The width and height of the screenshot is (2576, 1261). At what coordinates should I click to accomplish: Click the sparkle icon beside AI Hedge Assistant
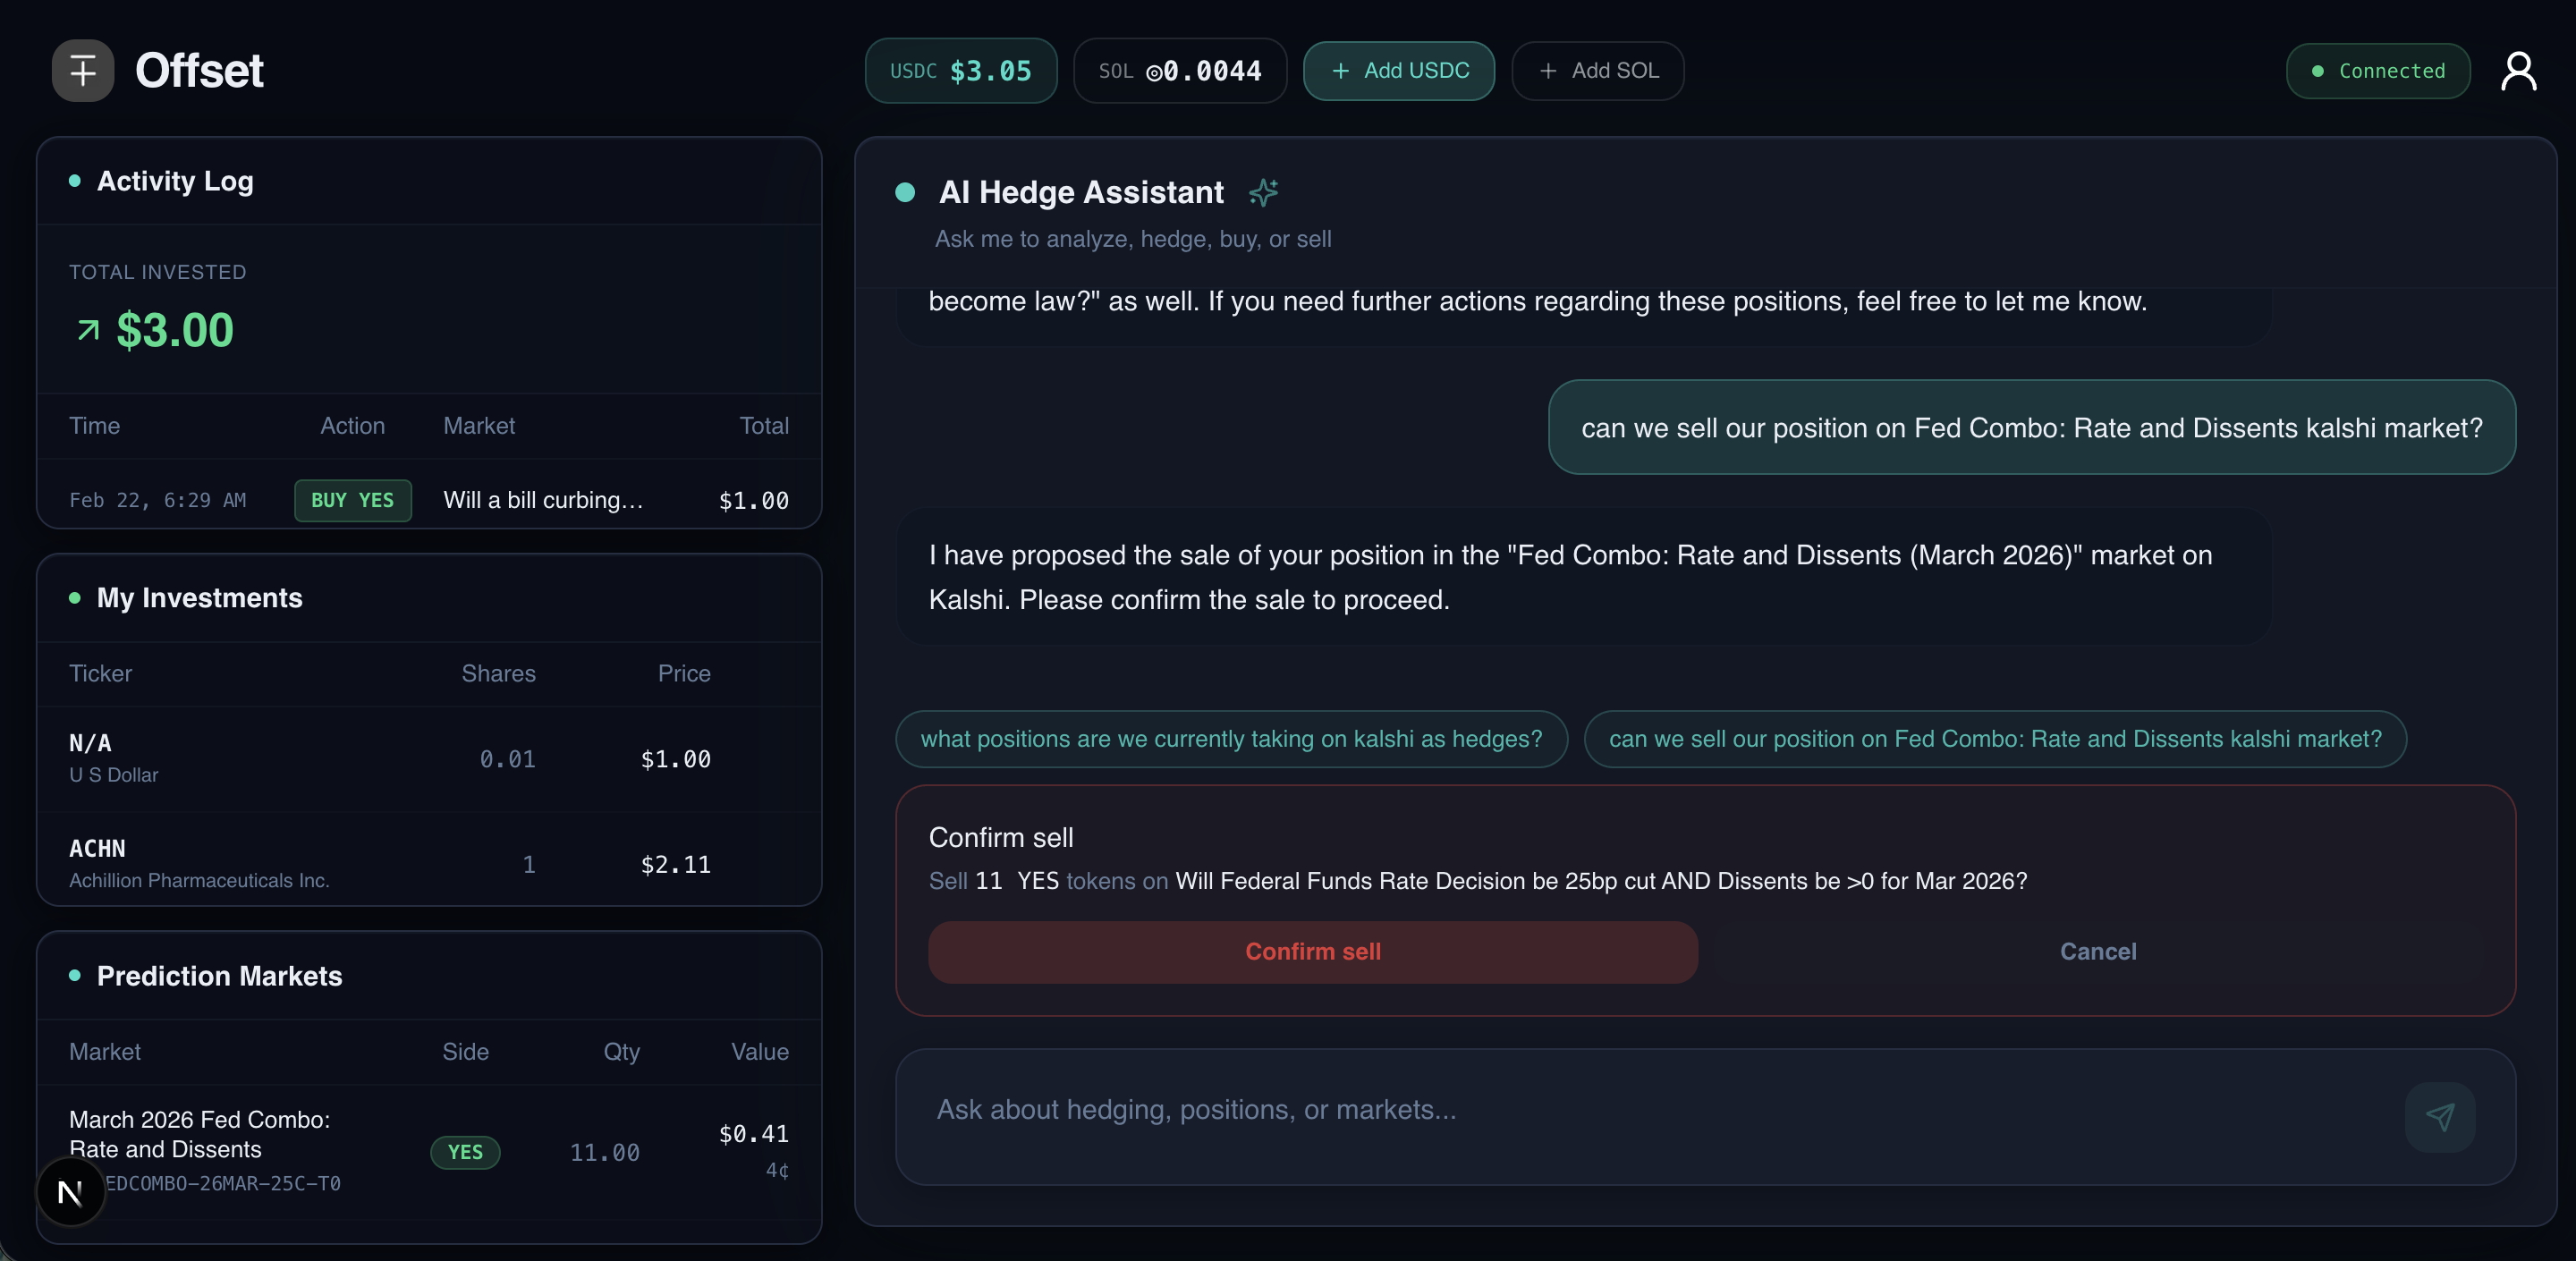point(1263,192)
